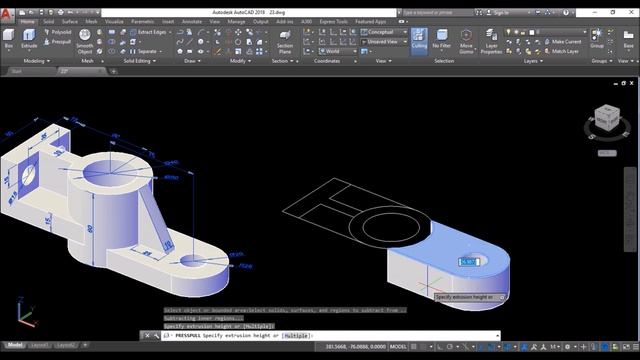Toggle the Culling selection option

419,41
